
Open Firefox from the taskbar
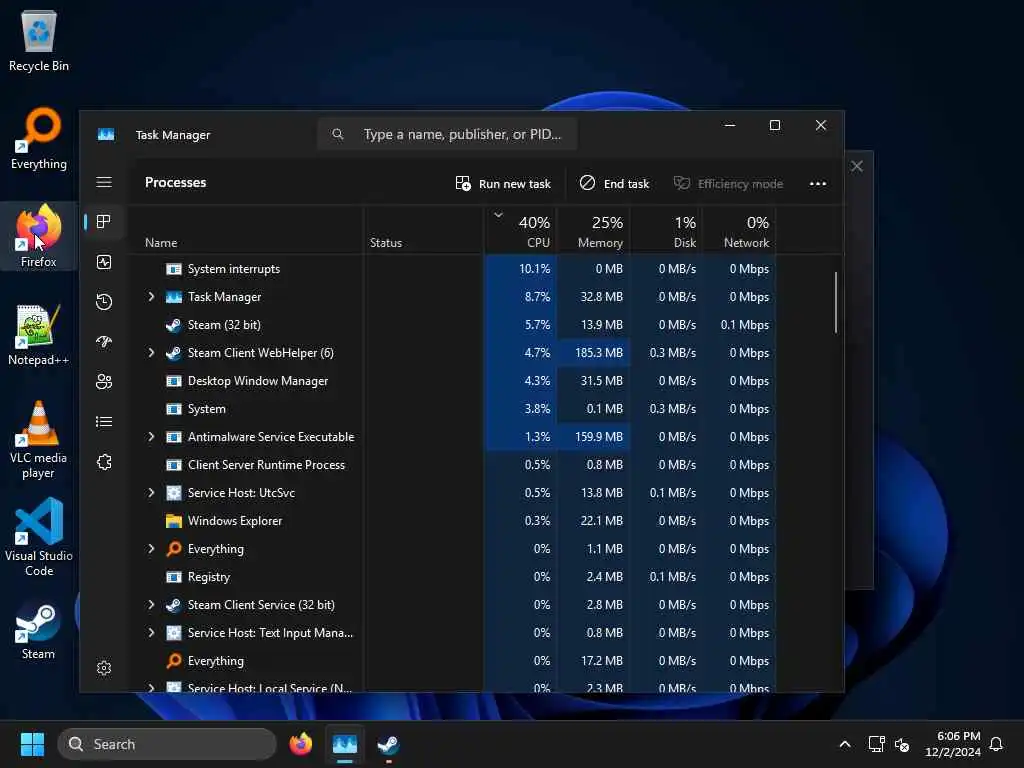point(300,744)
